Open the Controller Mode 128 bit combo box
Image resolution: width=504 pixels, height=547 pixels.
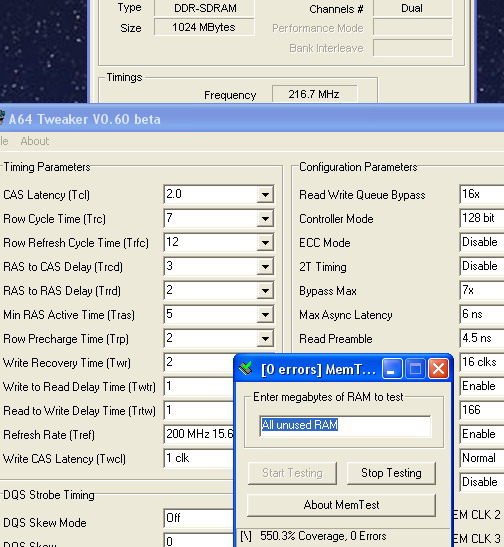tap(482, 218)
